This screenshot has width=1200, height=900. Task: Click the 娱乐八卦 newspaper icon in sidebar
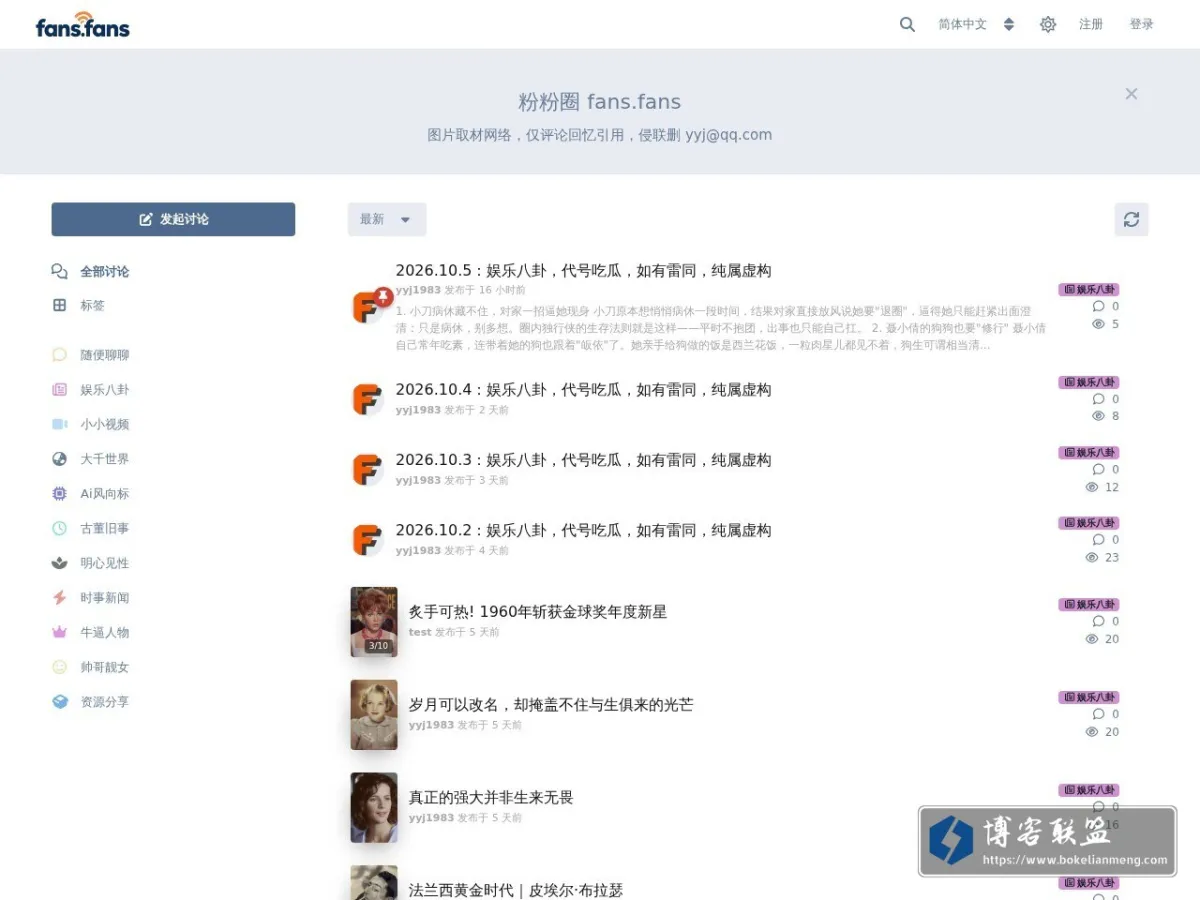pos(60,390)
